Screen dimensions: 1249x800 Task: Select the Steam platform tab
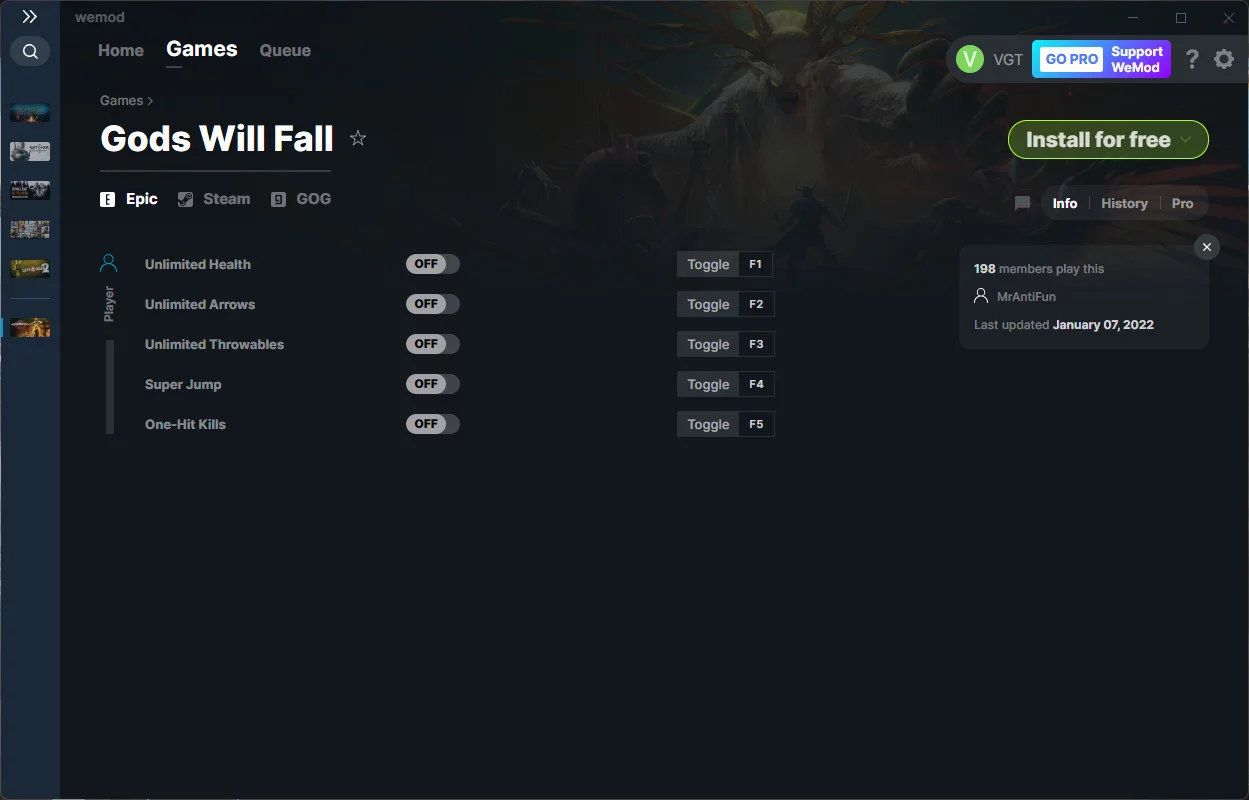pyautogui.click(x=214, y=199)
